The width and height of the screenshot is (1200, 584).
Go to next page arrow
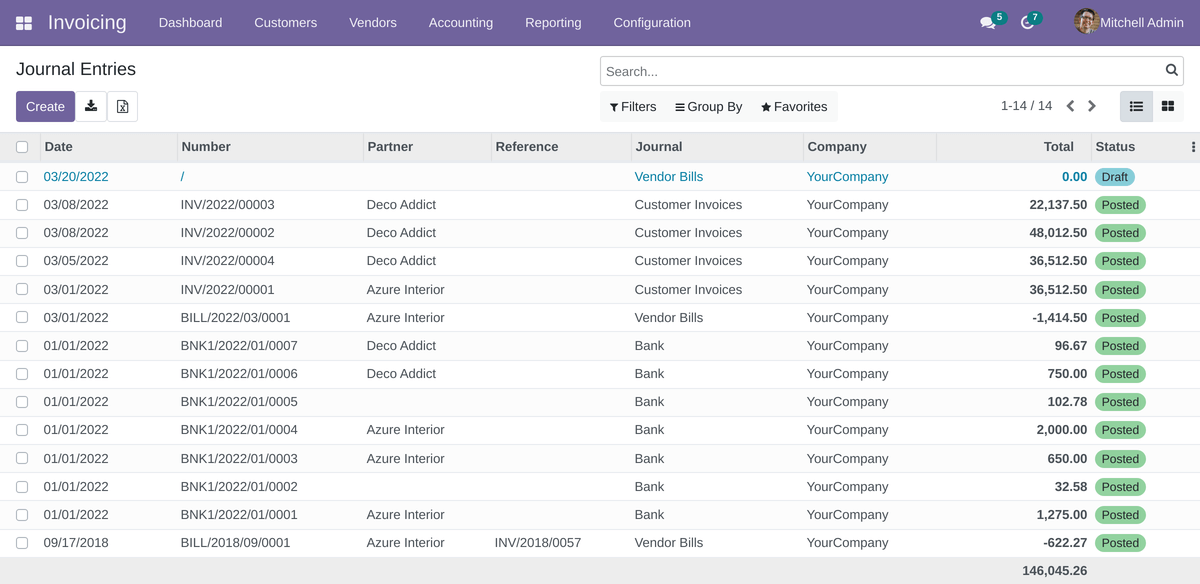[1092, 106]
